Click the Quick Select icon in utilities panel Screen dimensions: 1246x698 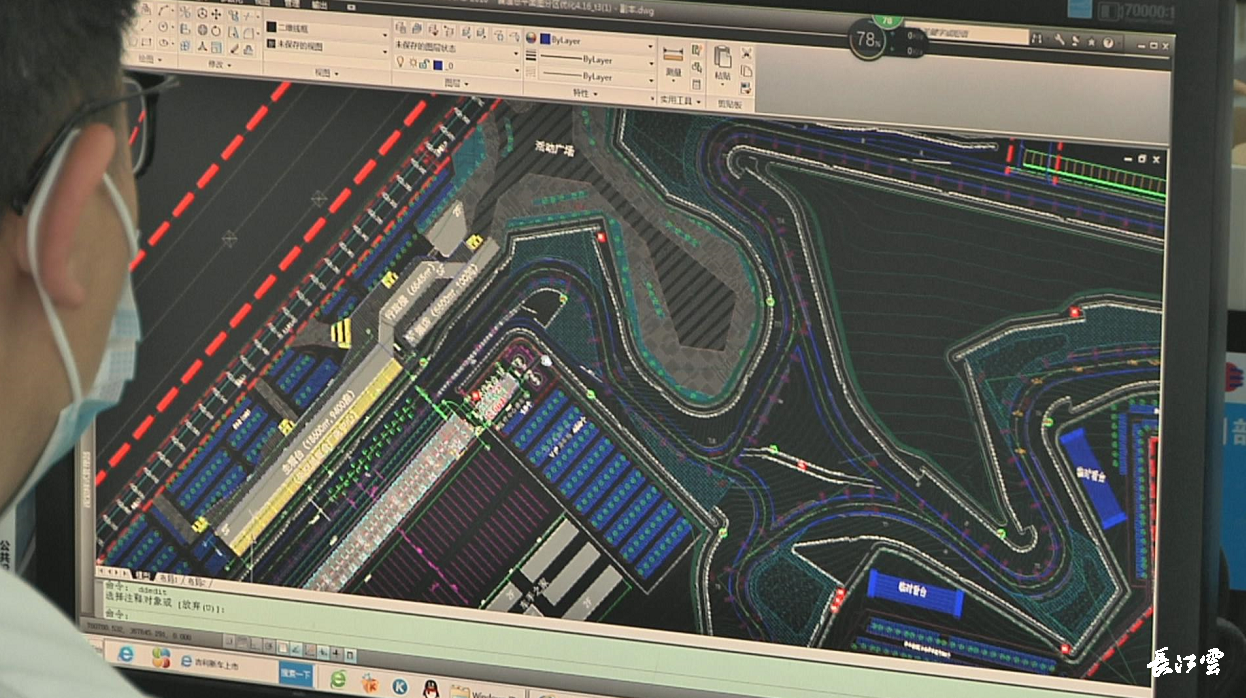pyautogui.click(x=697, y=50)
